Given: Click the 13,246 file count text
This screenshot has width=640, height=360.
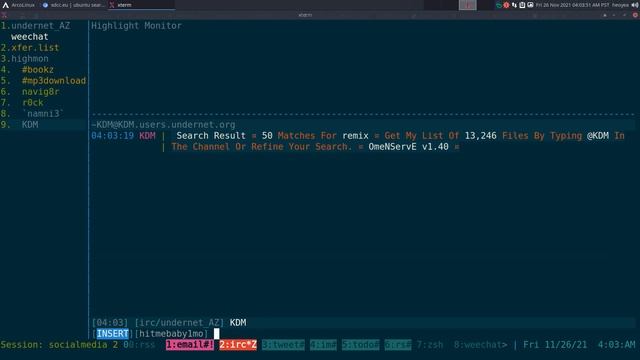Looking at the screenshot, I should coord(480,136).
